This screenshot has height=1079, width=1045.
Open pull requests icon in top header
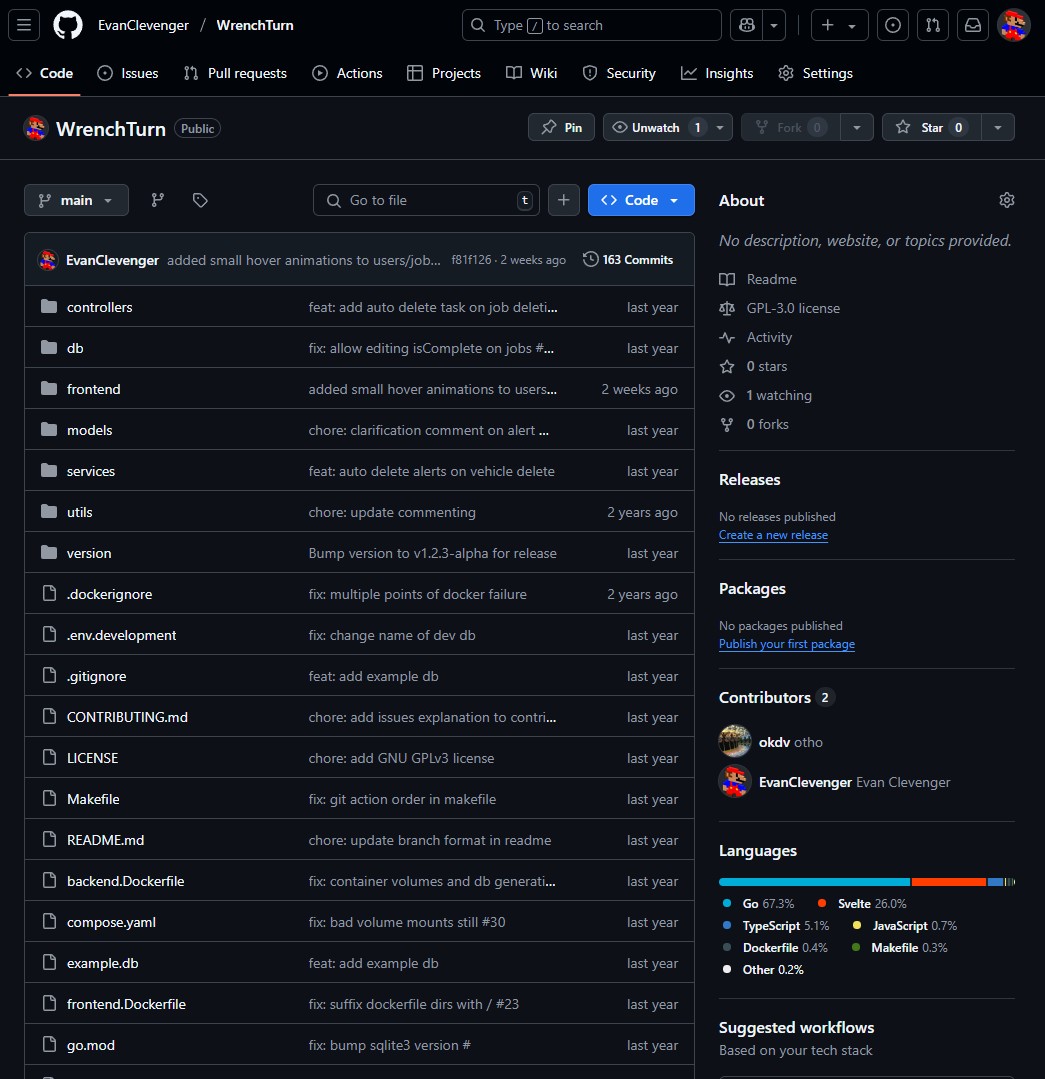(x=932, y=25)
